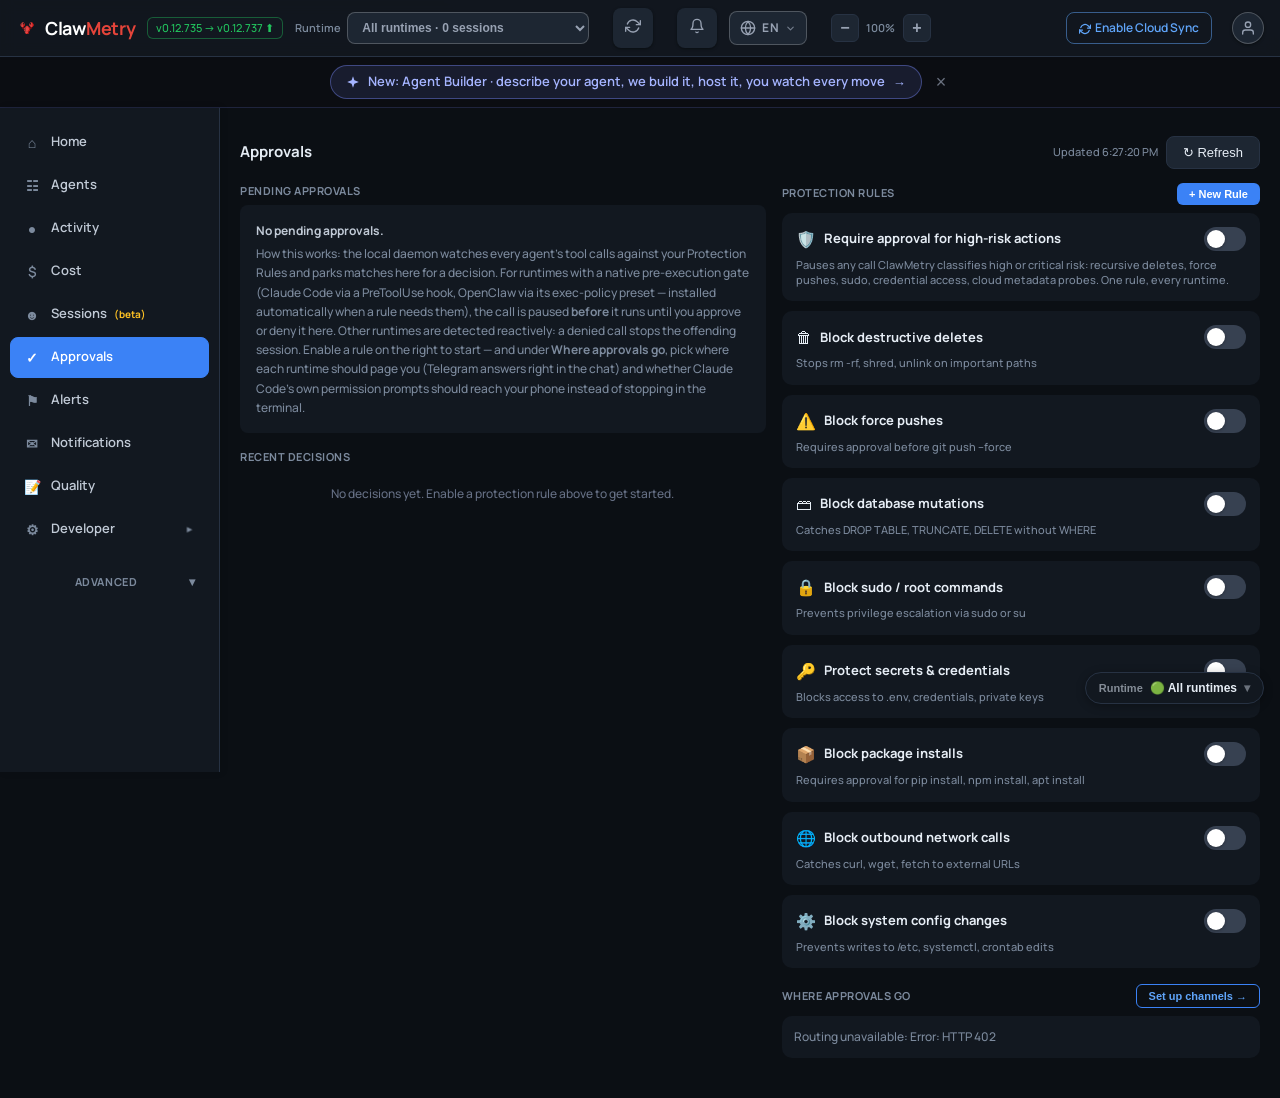The width and height of the screenshot is (1280, 1098).
Task: Click the No decisions yet message
Action: (x=502, y=494)
